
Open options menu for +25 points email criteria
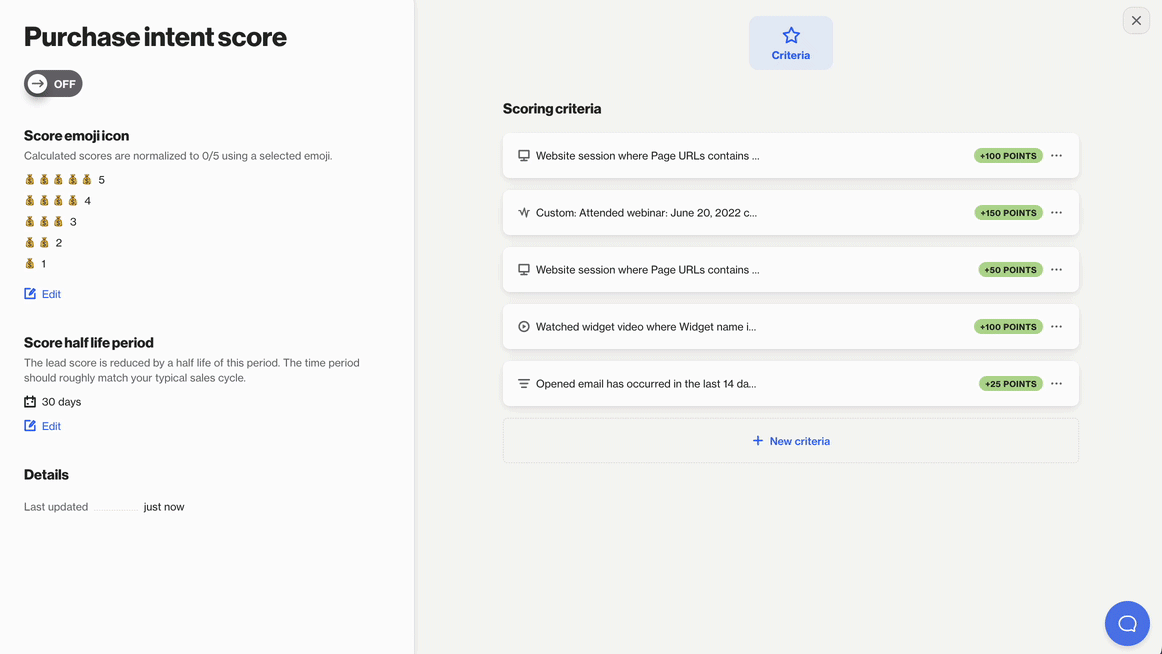click(x=1056, y=384)
